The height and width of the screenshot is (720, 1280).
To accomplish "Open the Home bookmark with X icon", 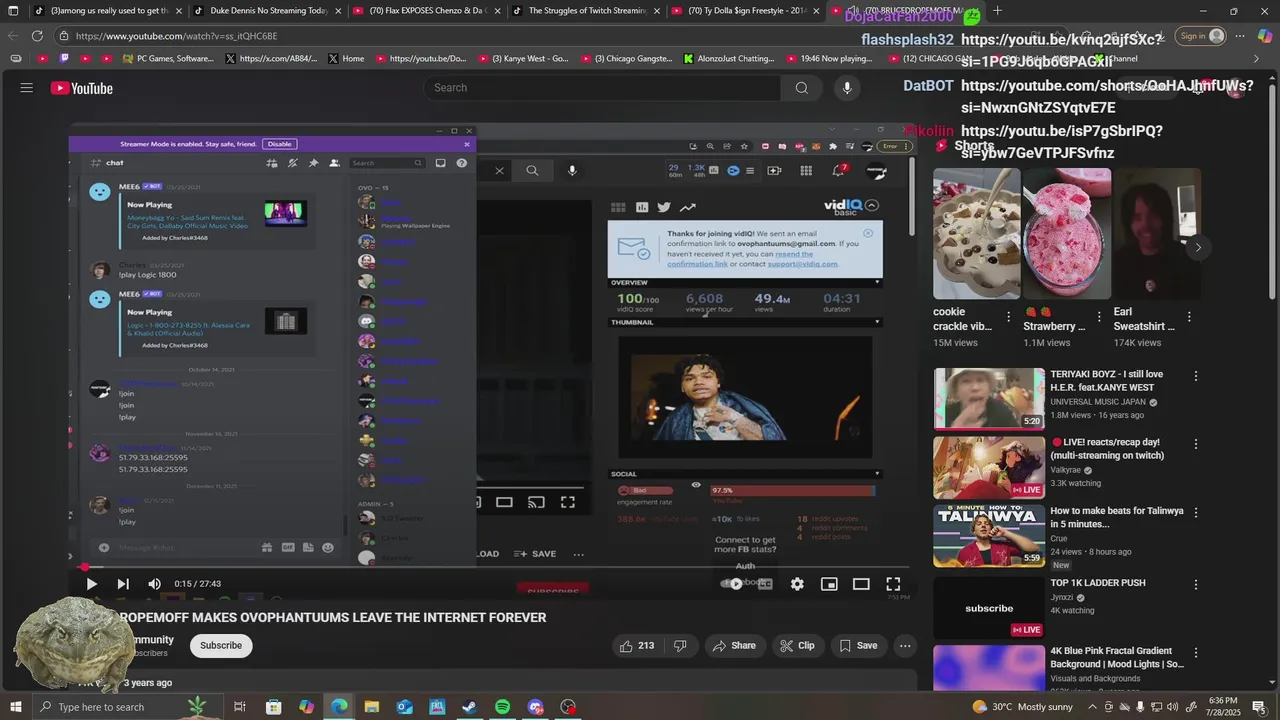I will click(346, 59).
